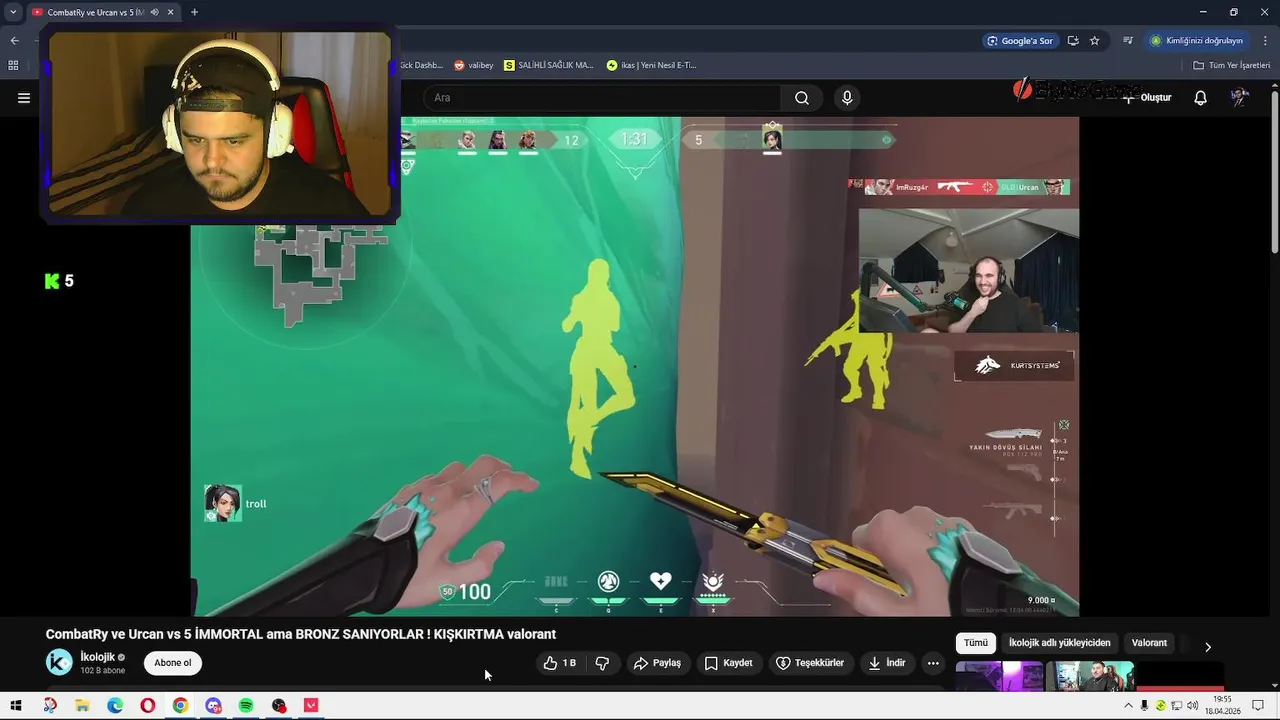Open the İkolojik channel name link

(98, 657)
